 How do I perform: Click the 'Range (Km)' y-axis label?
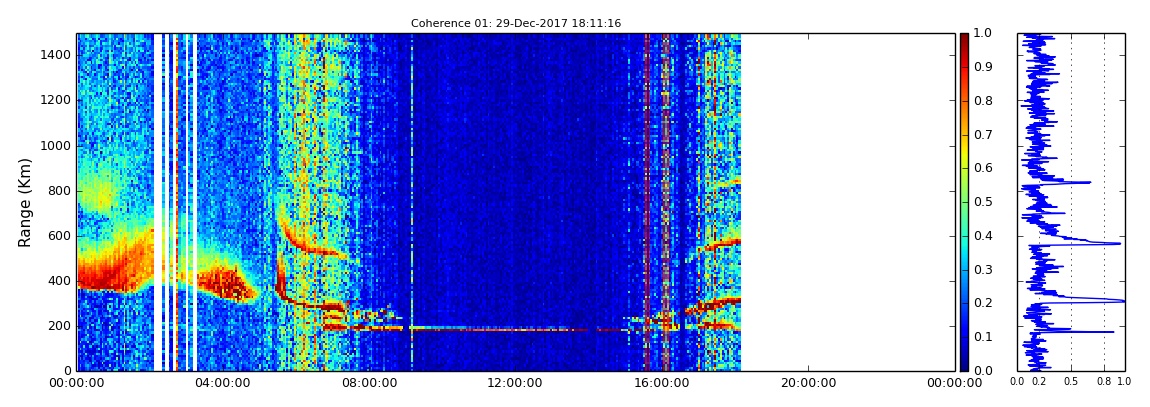coord(25,202)
